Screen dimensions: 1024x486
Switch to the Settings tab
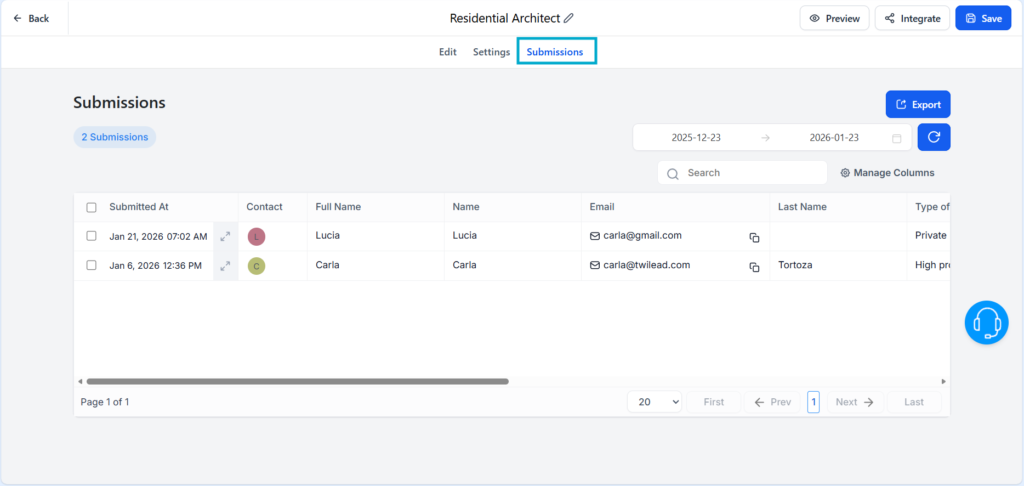pos(491,52)
